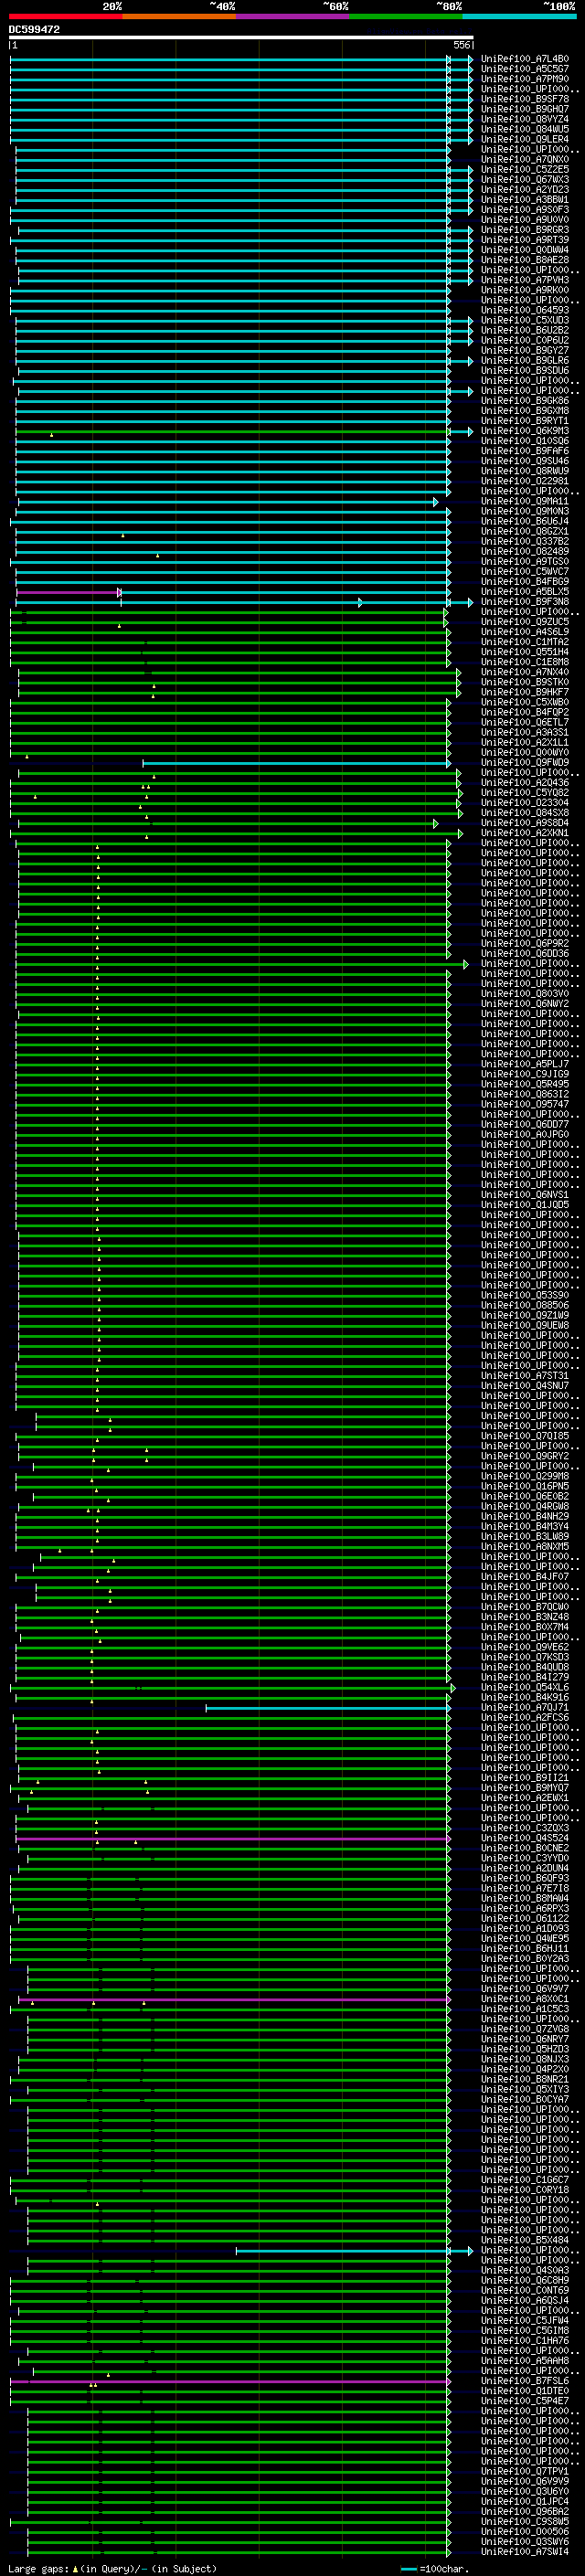The height and width of the screenshot is (2576, 585).
Task: Select hit label UniRef100_O95747
Action: (x=525, y=1104)
